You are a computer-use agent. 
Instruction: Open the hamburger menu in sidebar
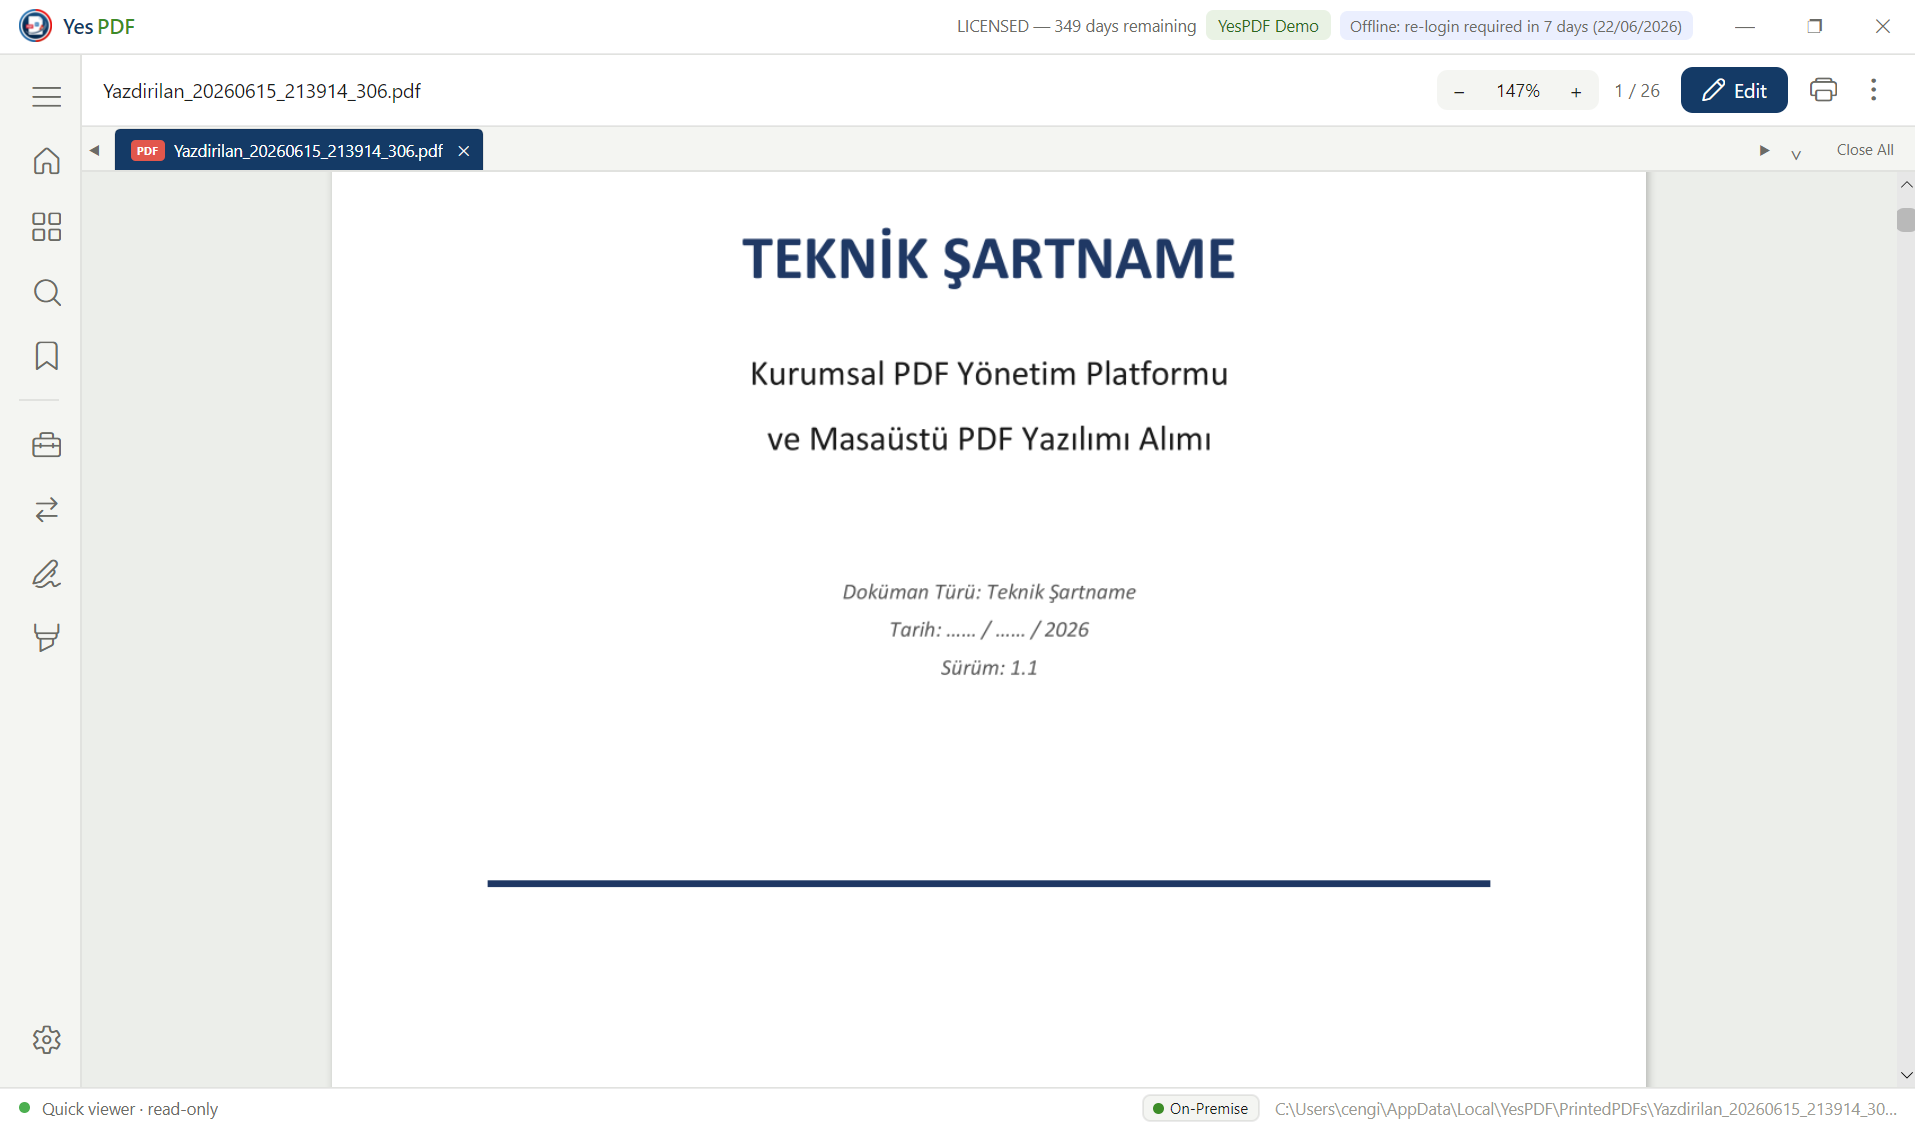pos(46,96)
